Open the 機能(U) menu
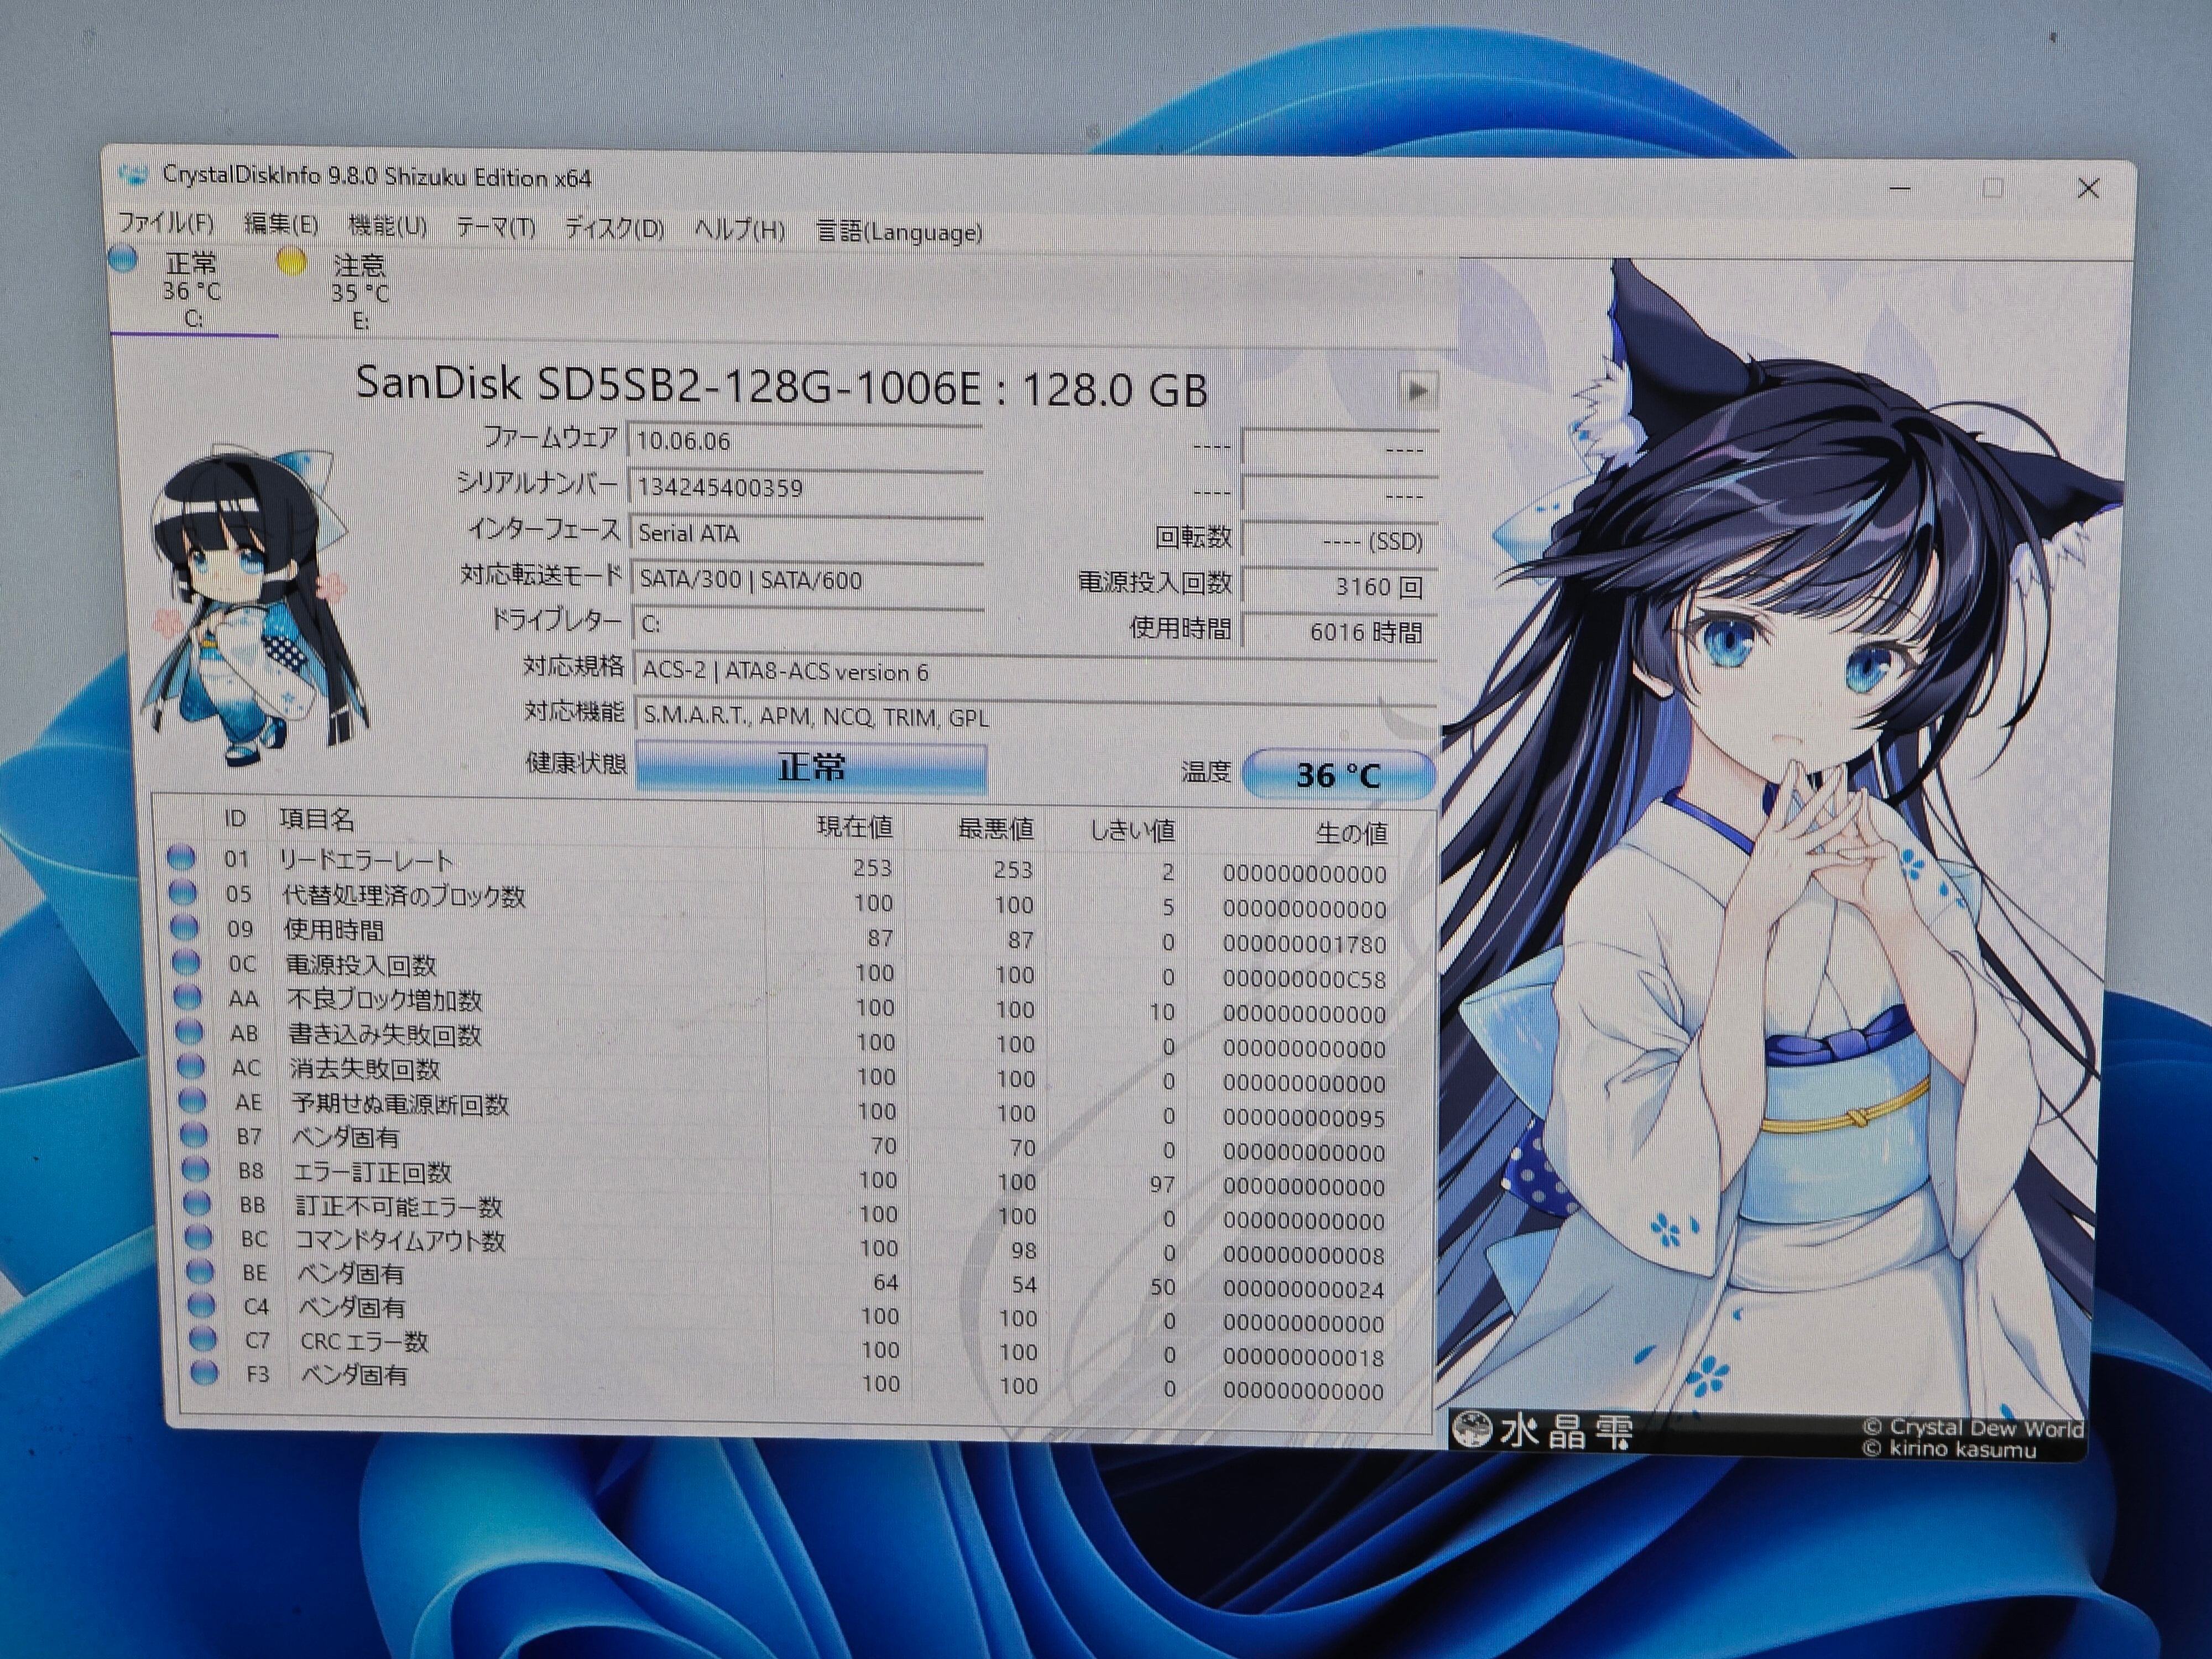This screenshot has width=2212, height=1659. [x=387, y=226]
